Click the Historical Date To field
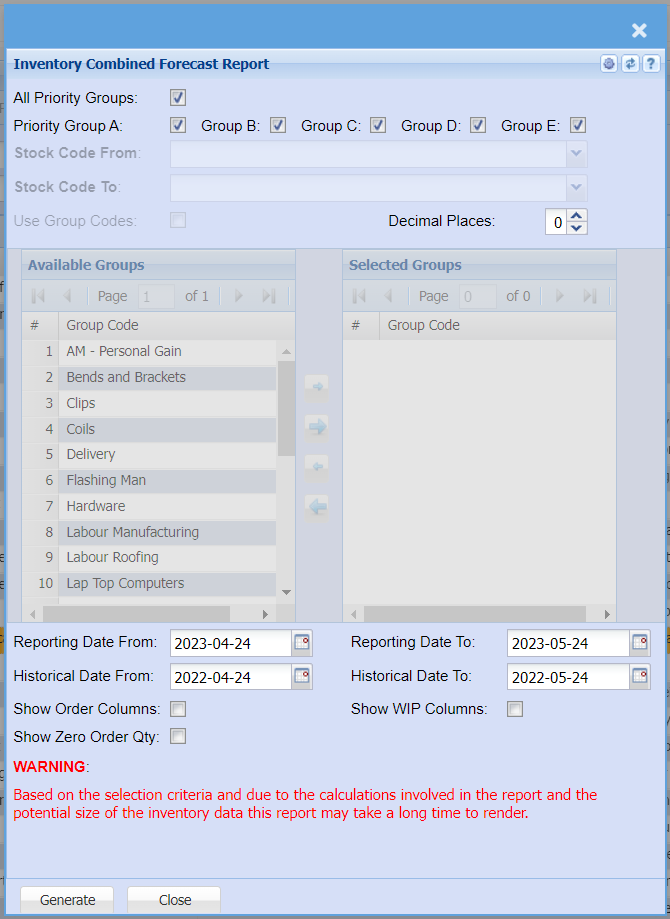670x919 pixels. click(x=569, y=677)
